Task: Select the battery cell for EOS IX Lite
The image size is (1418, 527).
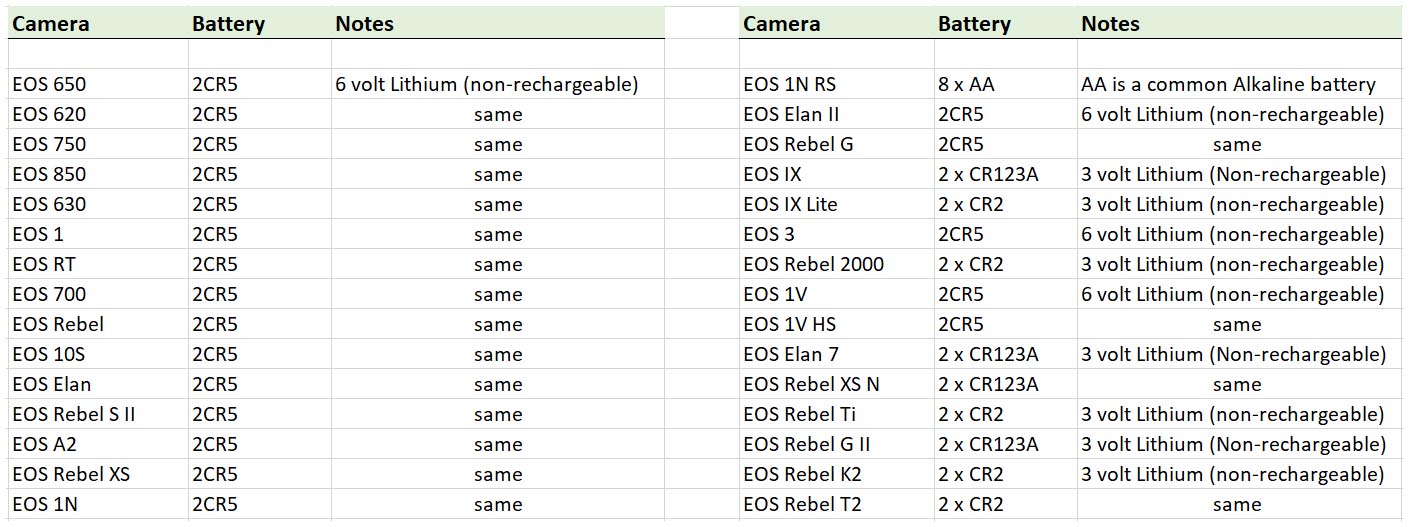Action: (970, 205)
